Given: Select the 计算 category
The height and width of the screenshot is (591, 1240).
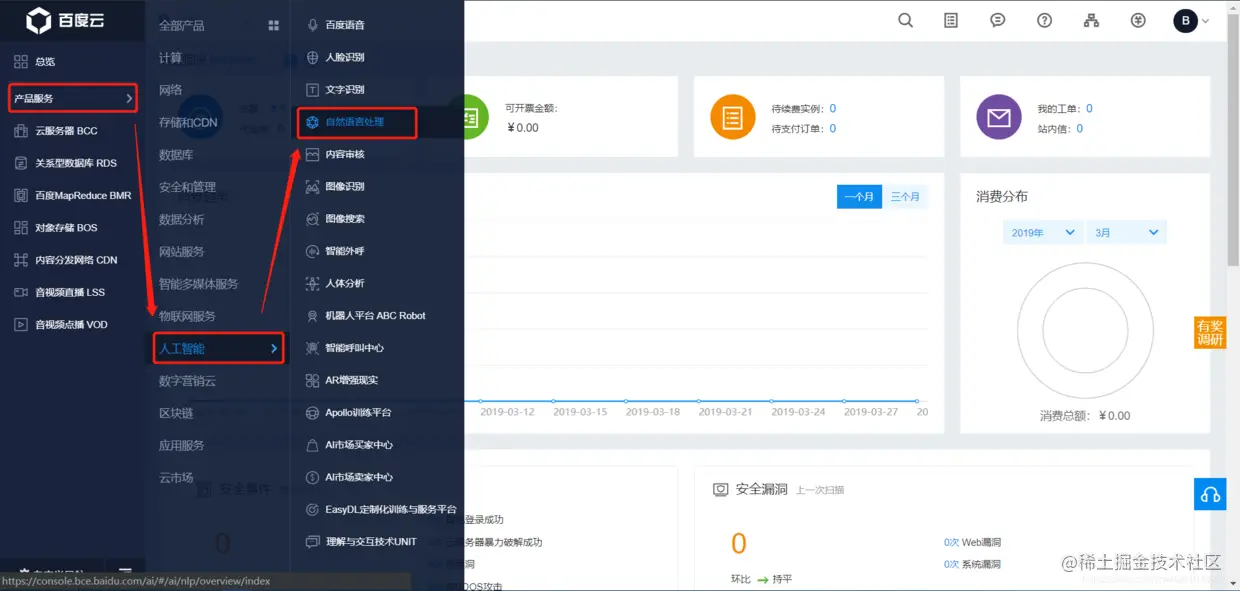Looking at the screenshot, I should coord(171,58).
